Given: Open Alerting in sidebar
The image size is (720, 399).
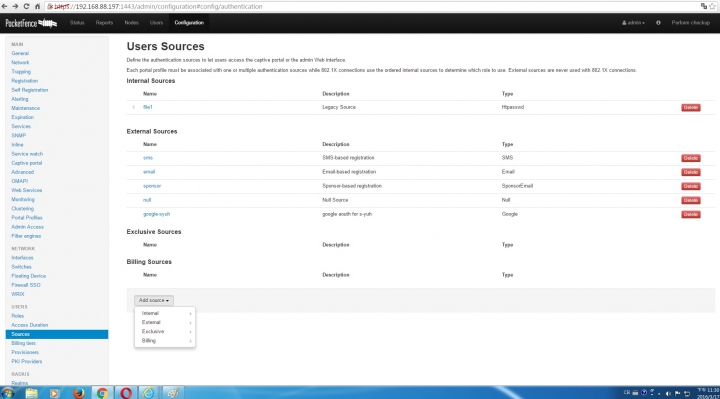Looking at the screenshot, I should [x=20, y=99].
